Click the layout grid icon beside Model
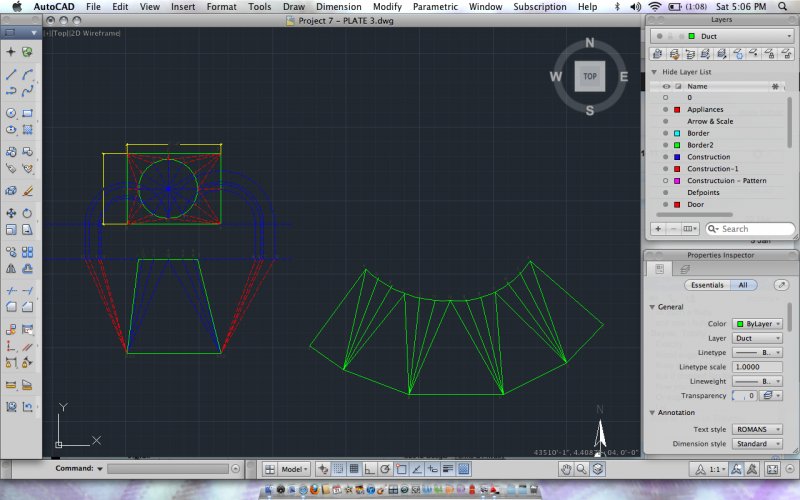This screenshot has width=800, height=500. pos(270,469)
